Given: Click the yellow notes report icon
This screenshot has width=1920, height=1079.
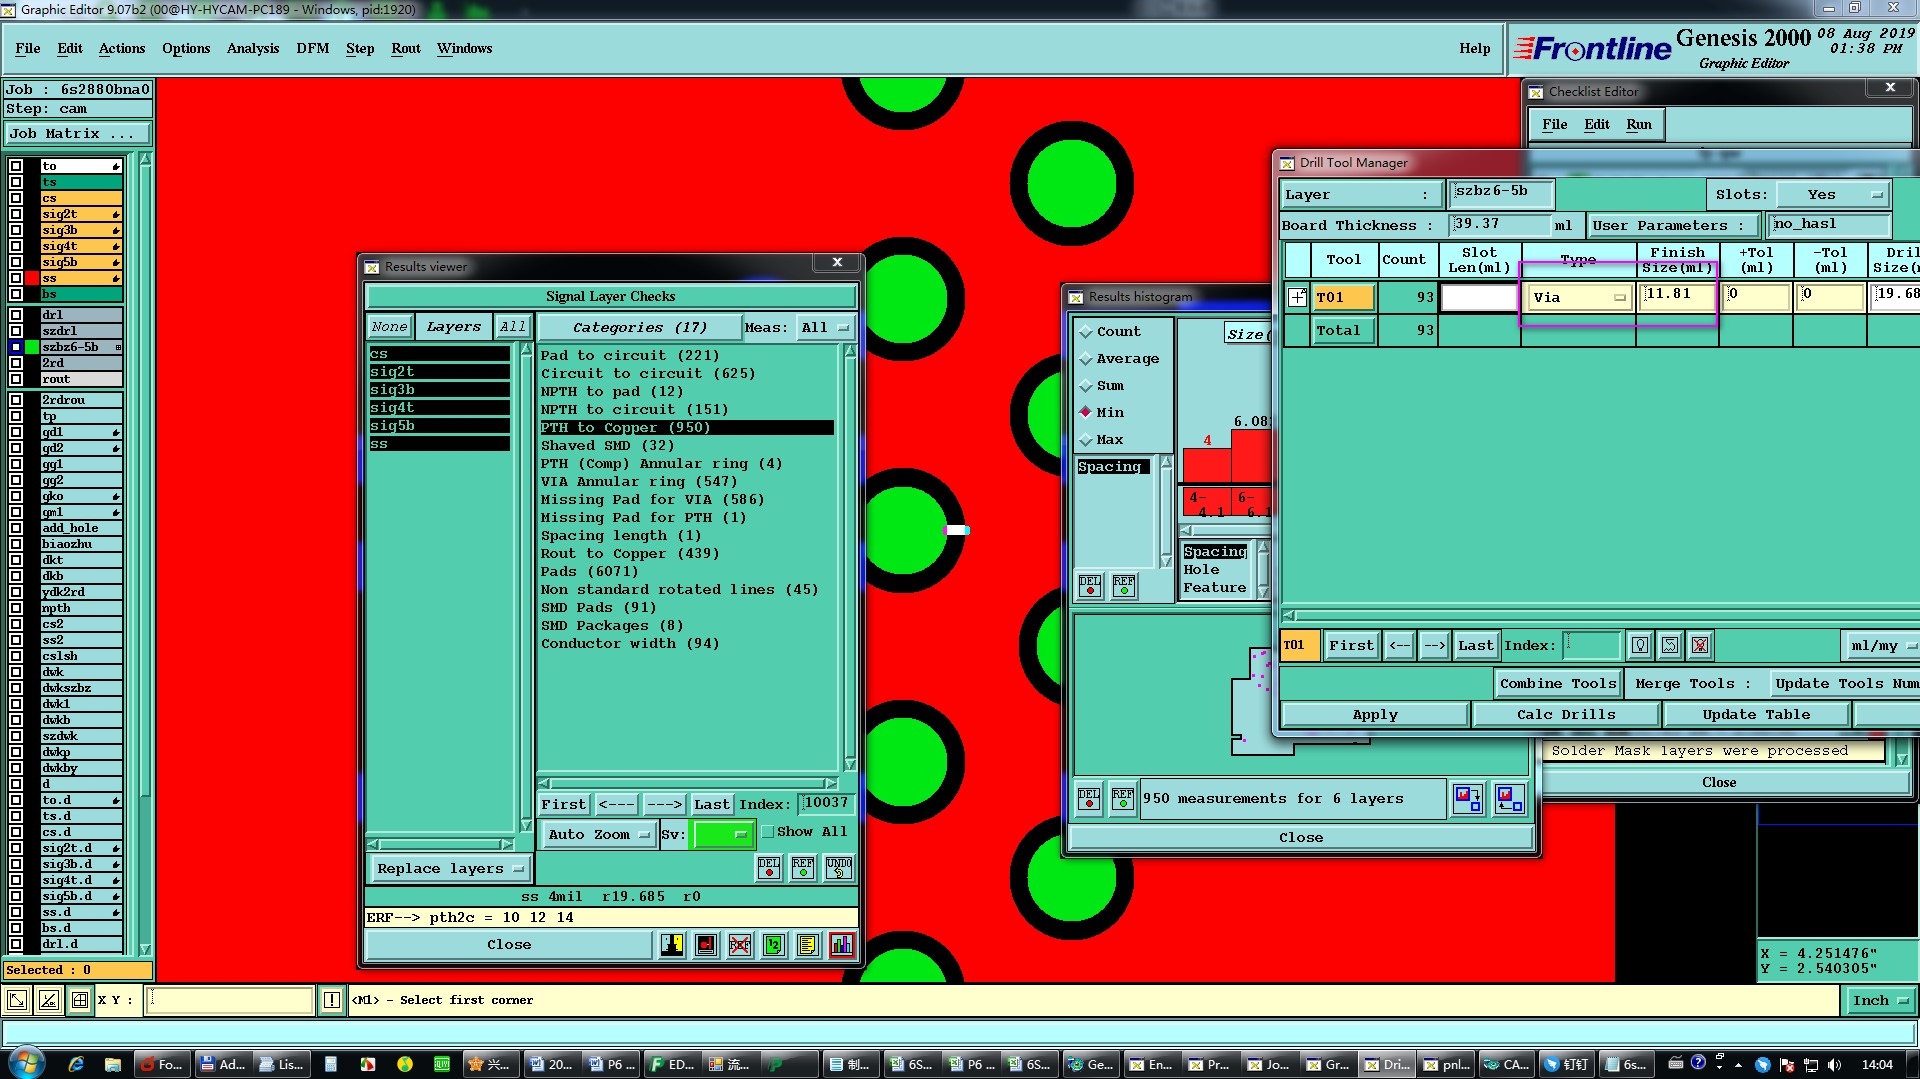Looking at the screenshot, I should 808,945.
